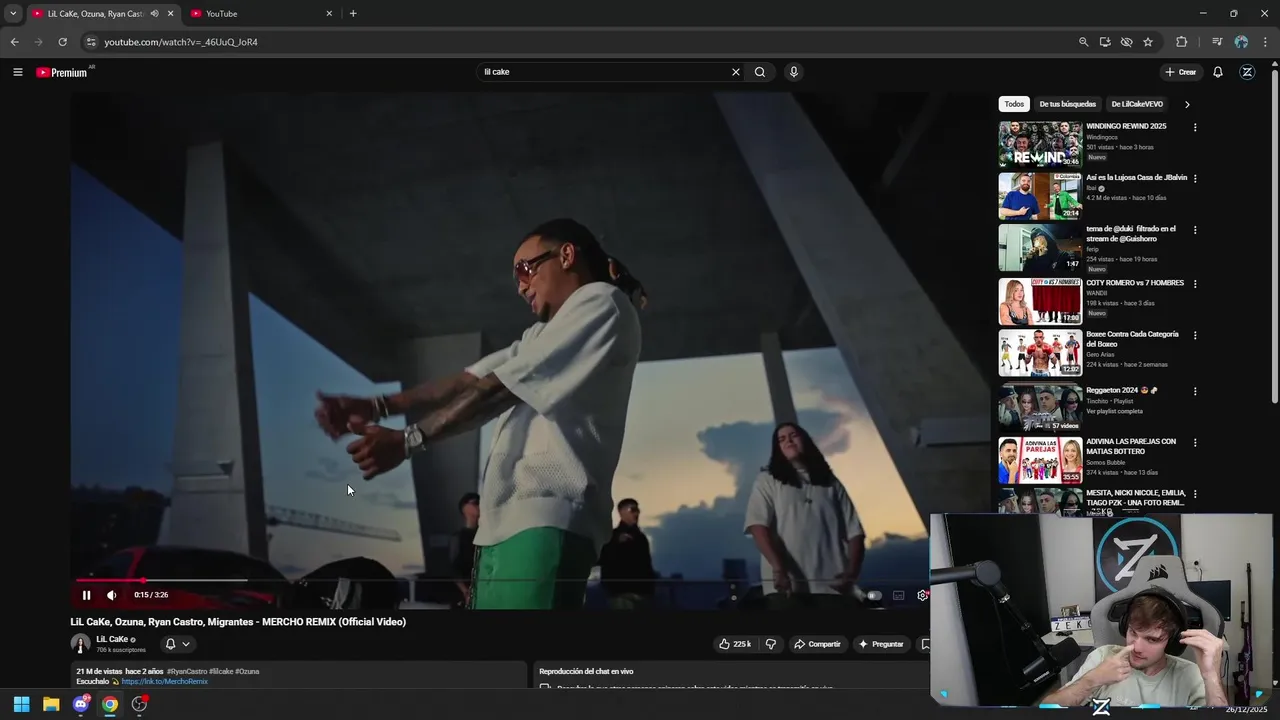Go to YouTube Premium home logo

62,72
